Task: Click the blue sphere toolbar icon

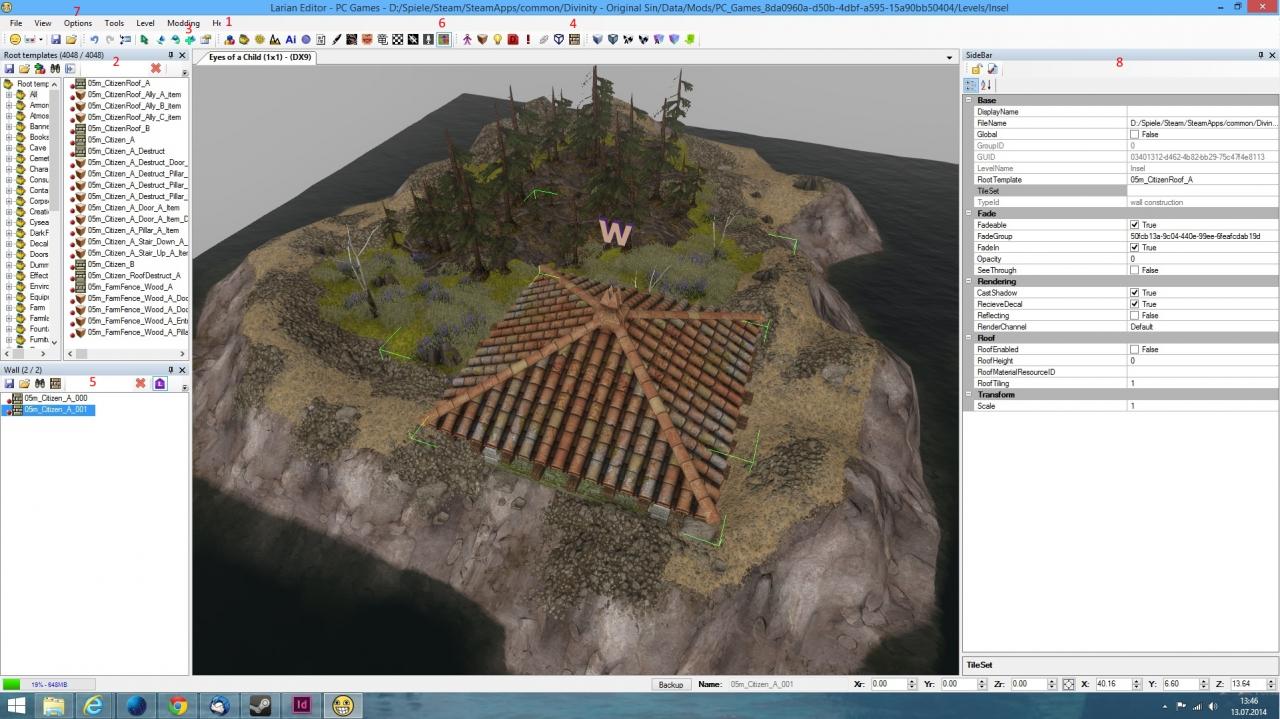Action: tap(306, 39)
